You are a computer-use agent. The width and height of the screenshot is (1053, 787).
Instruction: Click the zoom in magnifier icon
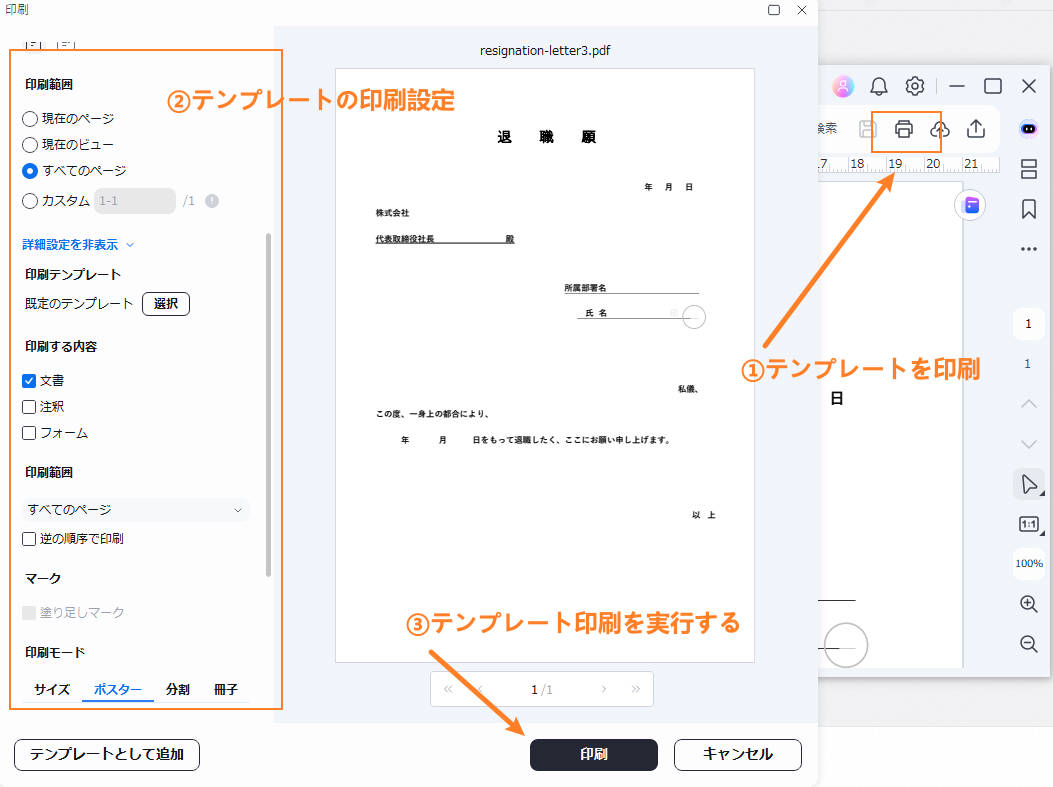point(1028,604)
